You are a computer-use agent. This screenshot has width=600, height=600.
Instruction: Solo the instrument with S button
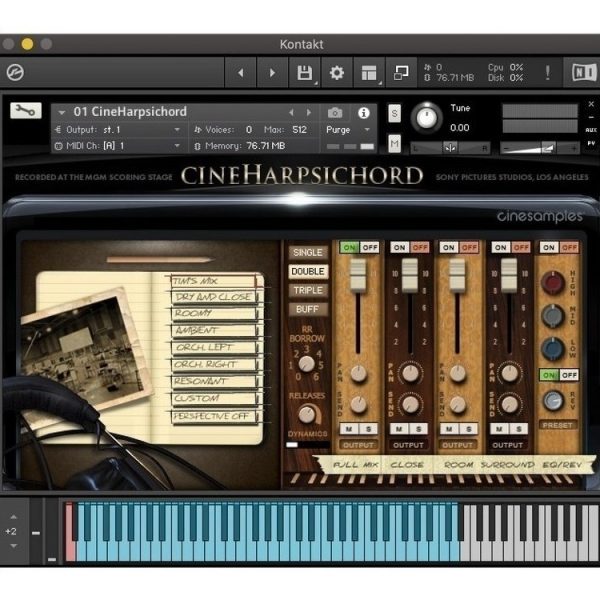click(395, 113)
